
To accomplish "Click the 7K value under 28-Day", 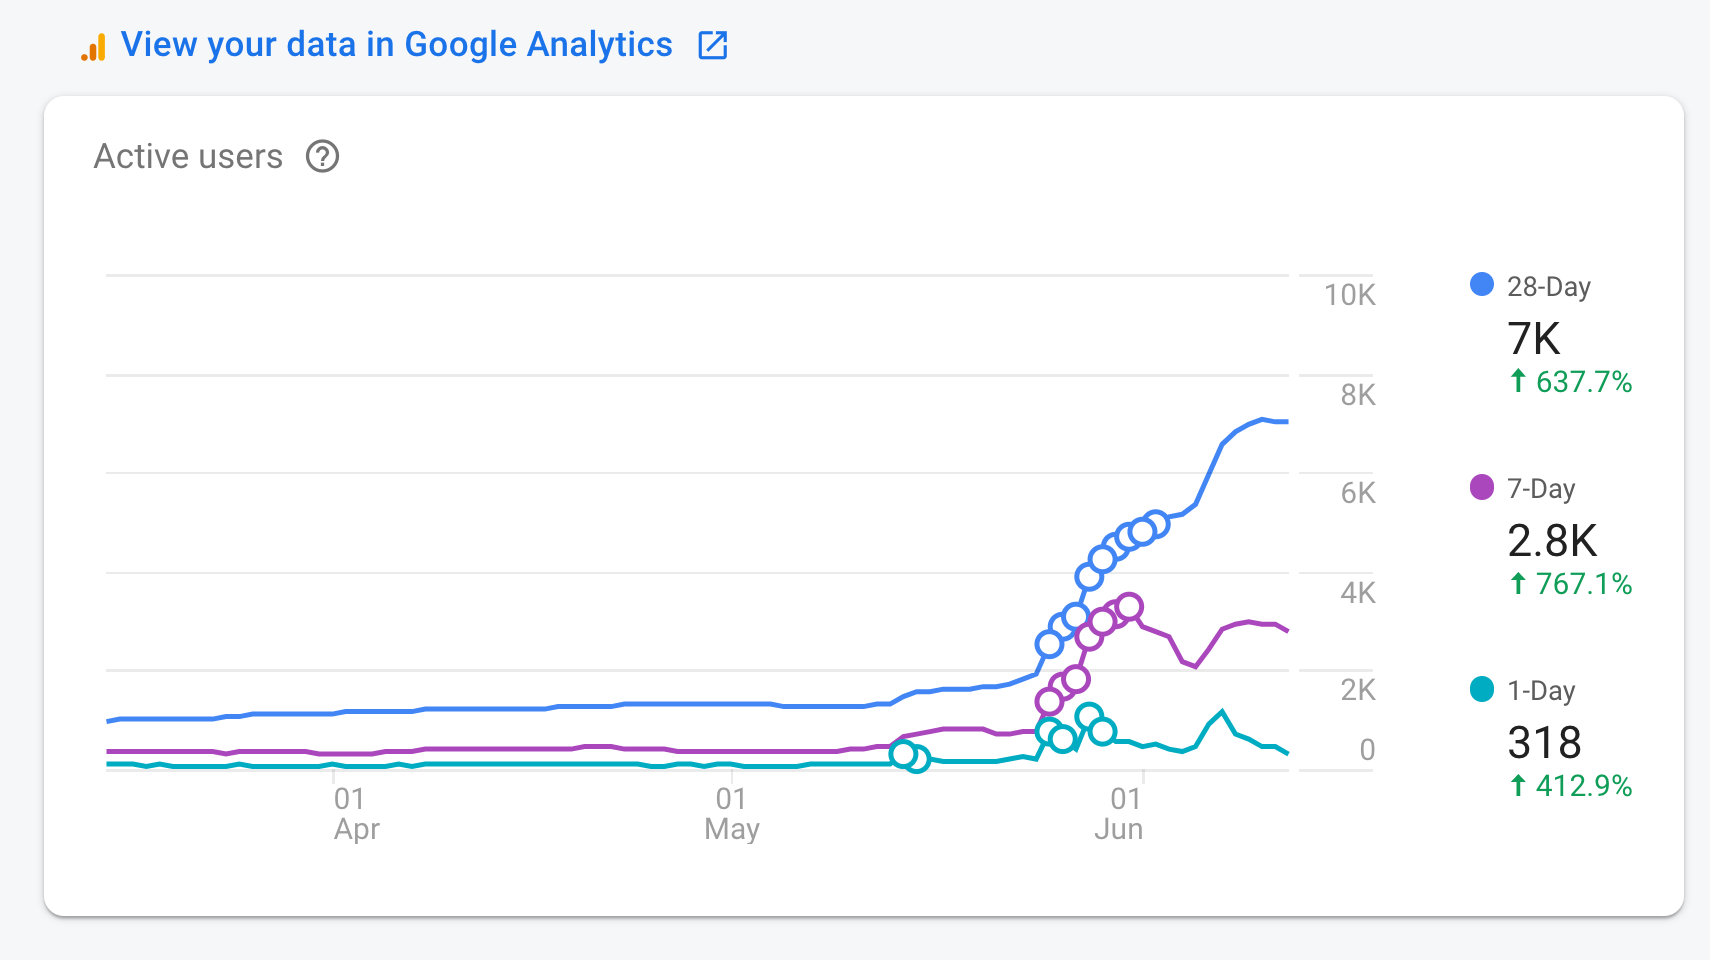I will [x=1533, y=339].
